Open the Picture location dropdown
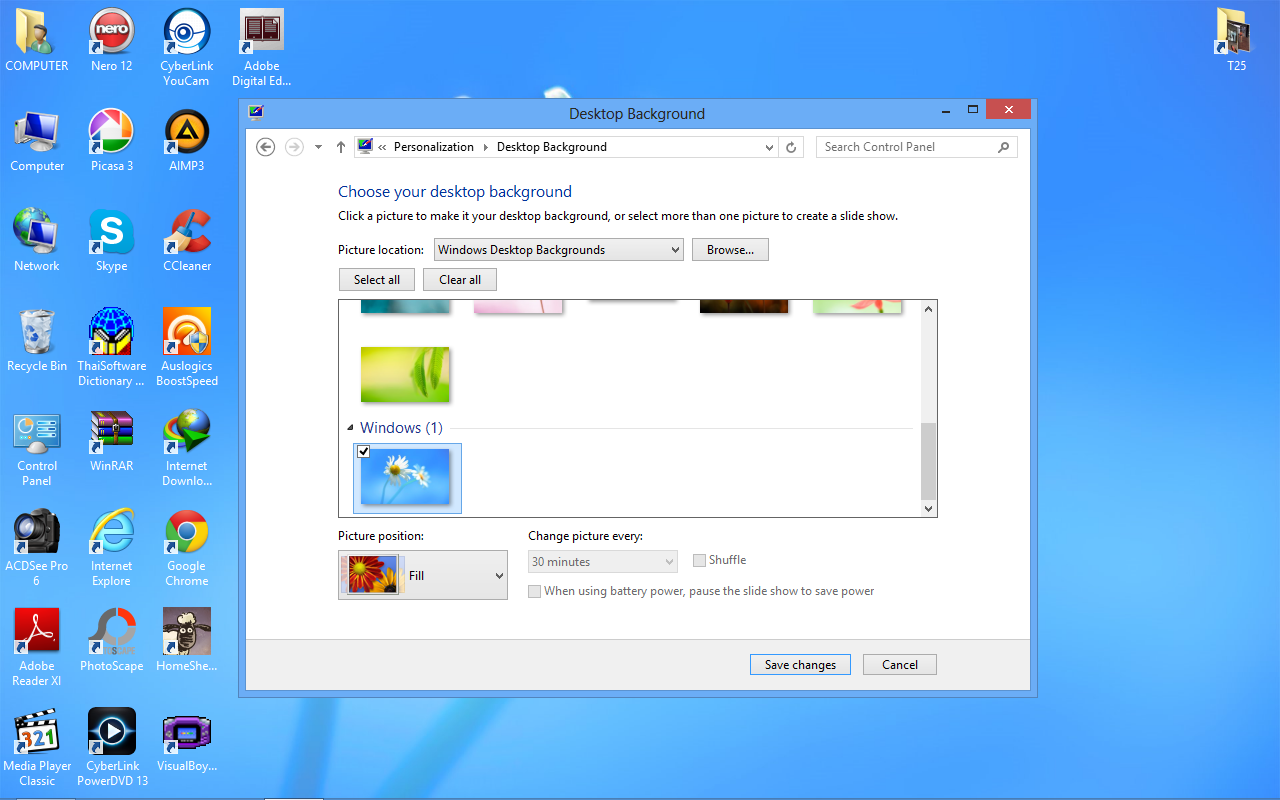The width and height of the screenshot is (1280, 800). 559,250
